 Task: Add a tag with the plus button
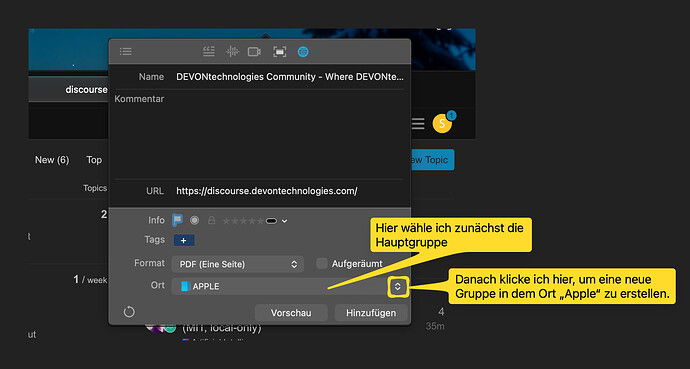click(x=184, y=240)
